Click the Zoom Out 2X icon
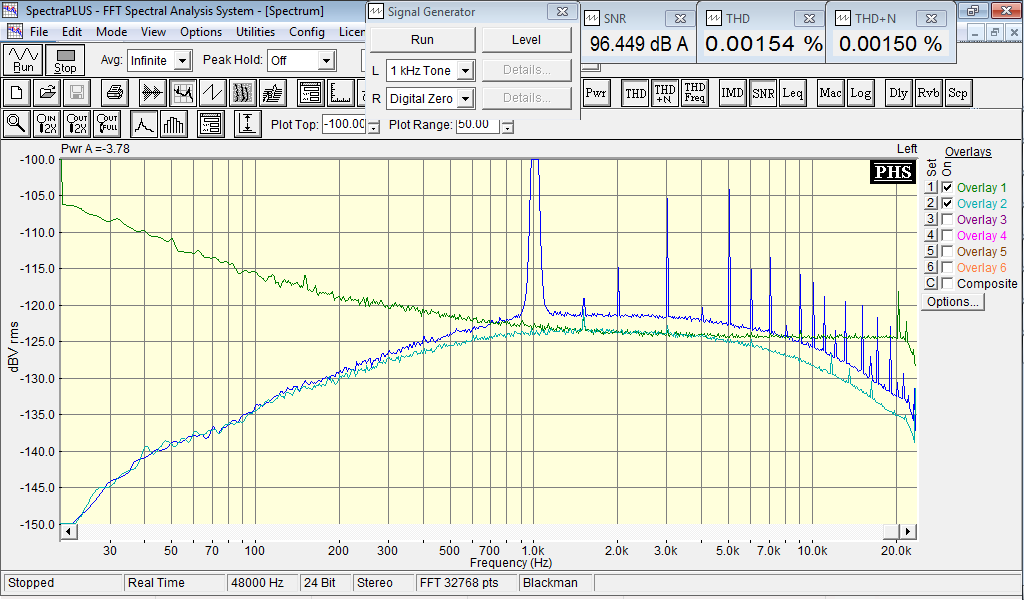The image size is (1024, 600). pos(77,123)
